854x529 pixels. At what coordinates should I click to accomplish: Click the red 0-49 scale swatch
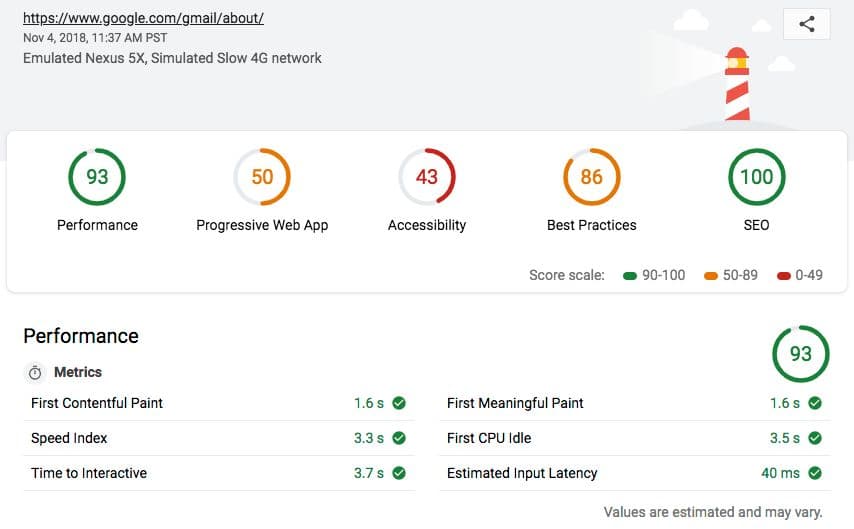click(x=784, y=276)
